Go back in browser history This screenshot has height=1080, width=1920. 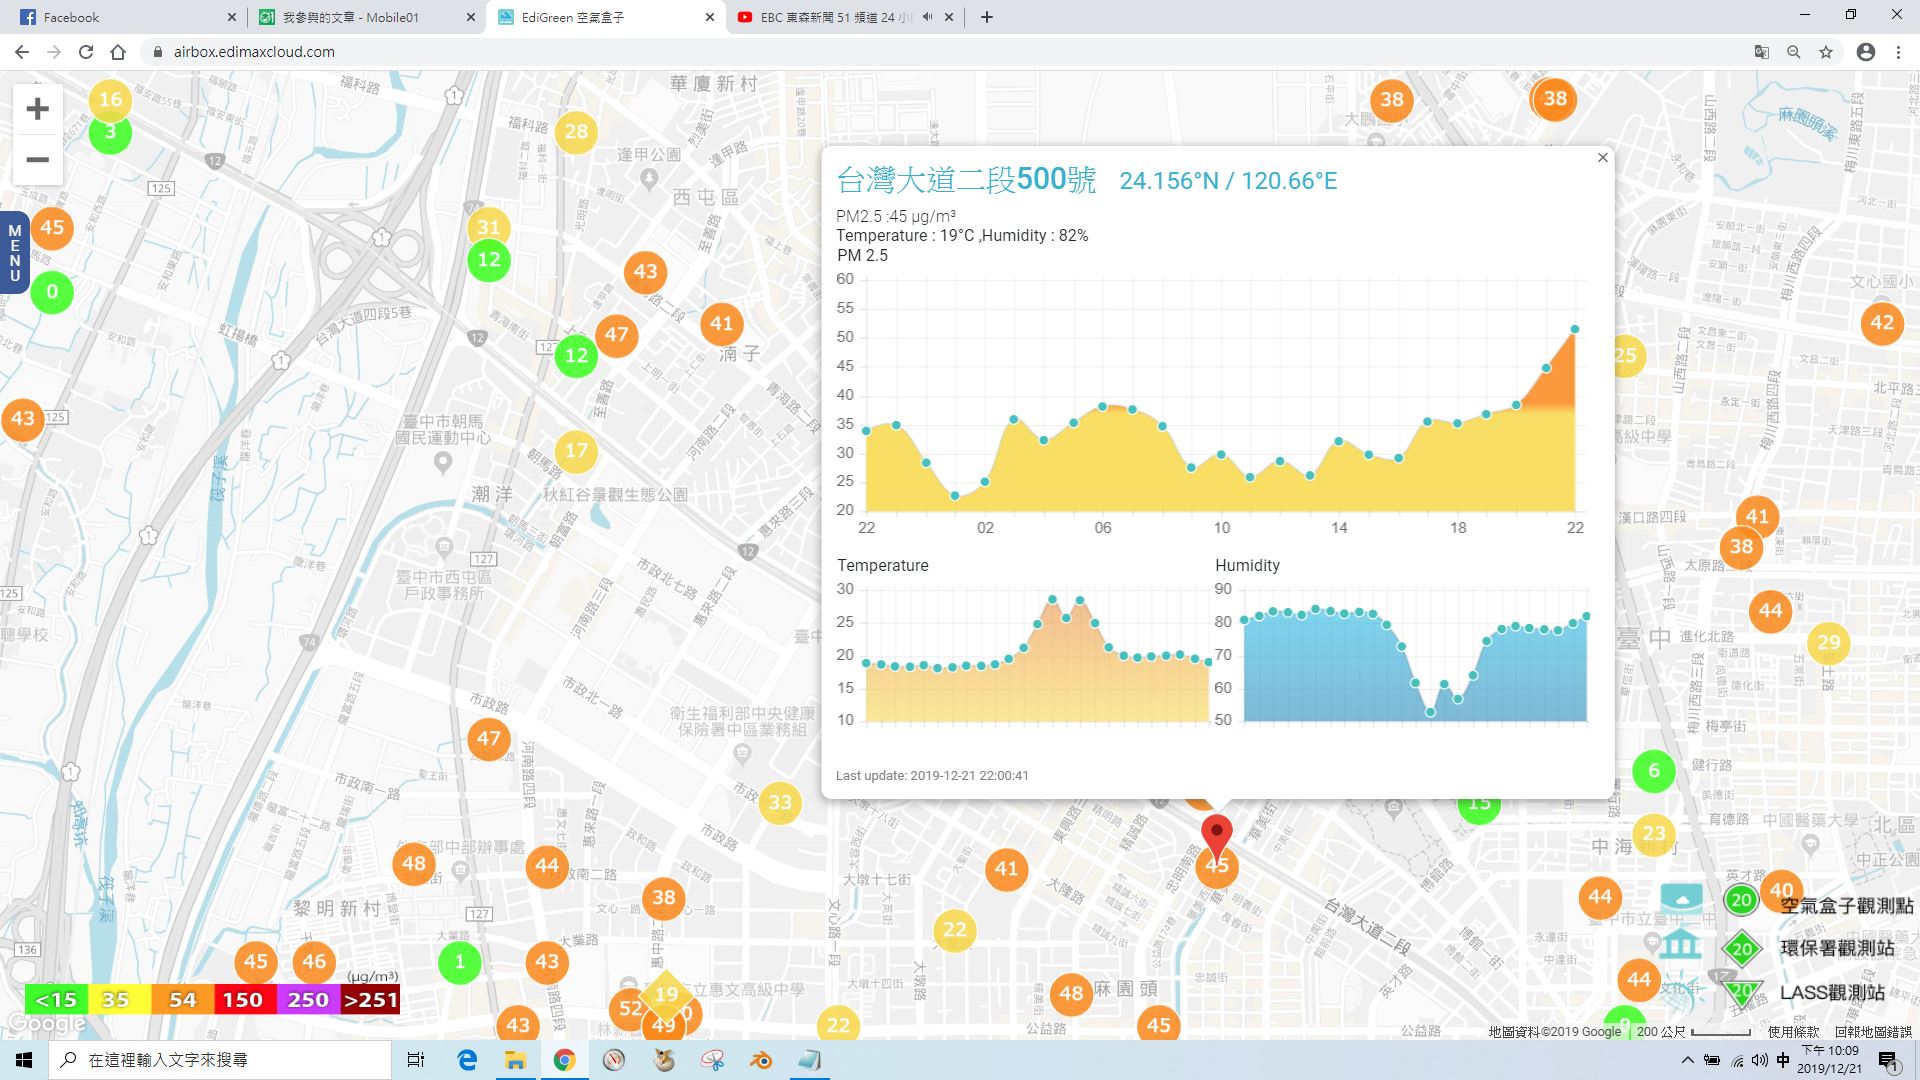pos(22,52)
